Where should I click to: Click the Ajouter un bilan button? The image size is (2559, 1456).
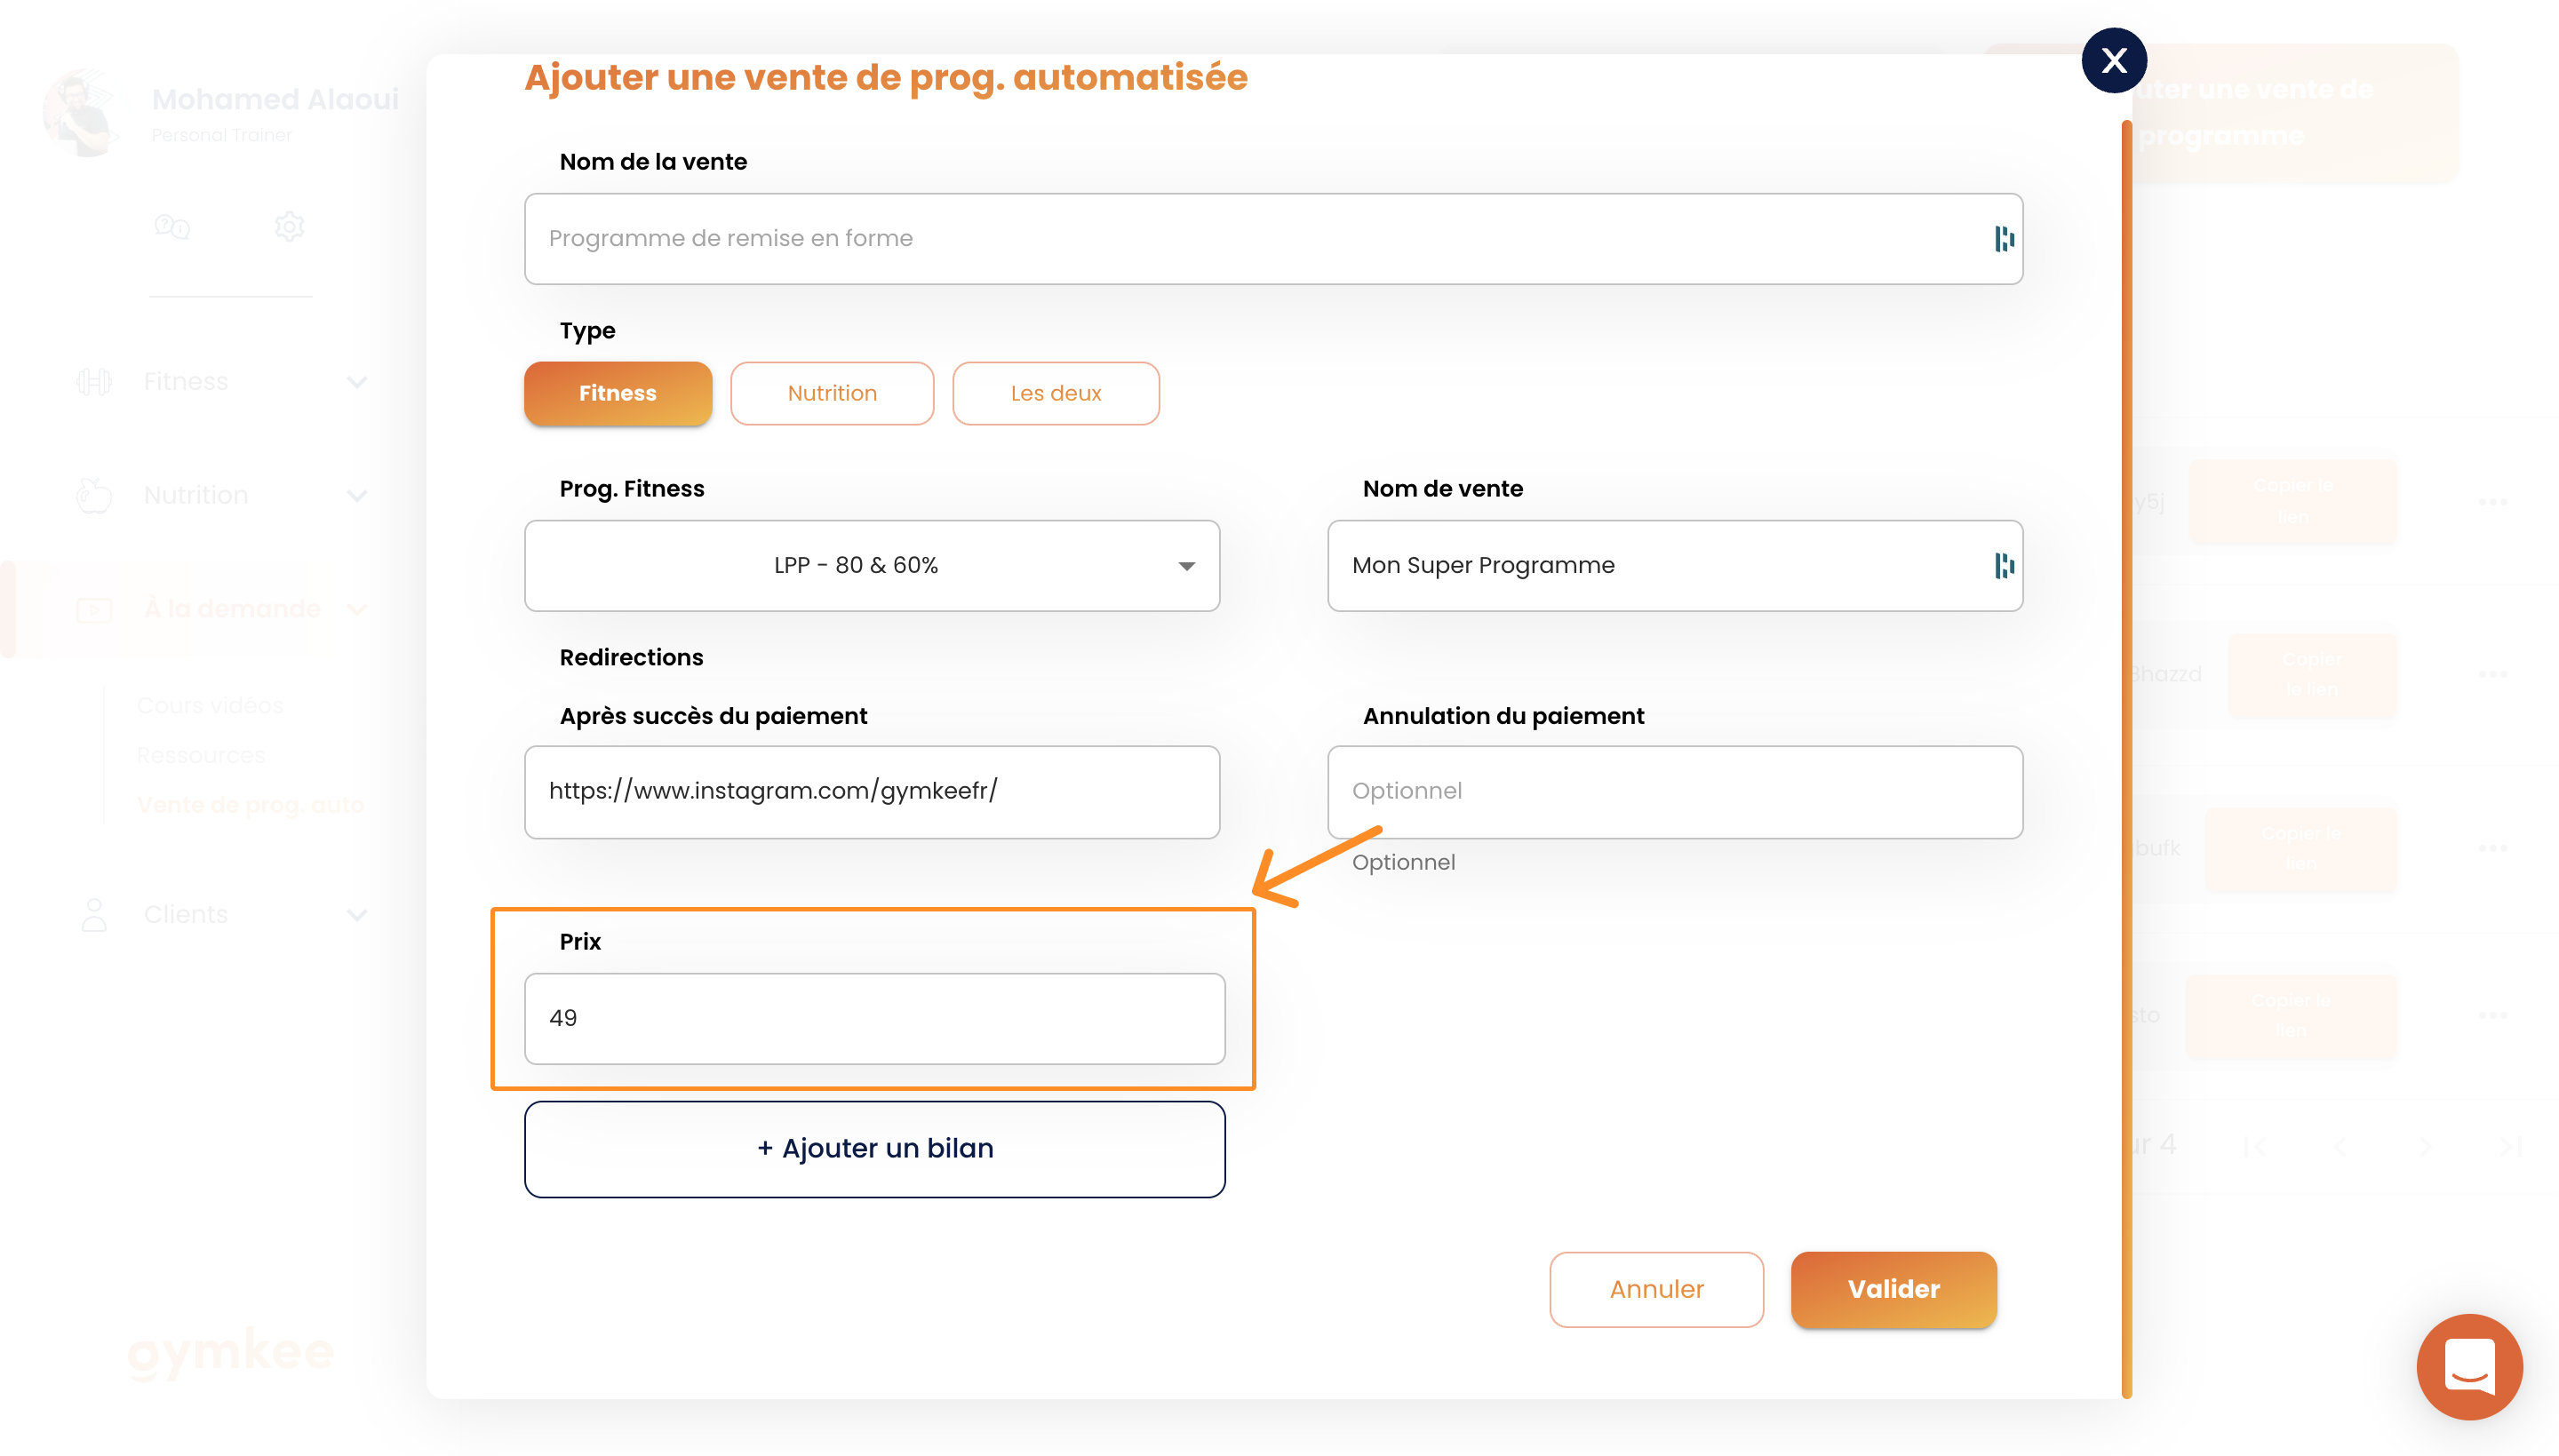(x=874, y=1149)
